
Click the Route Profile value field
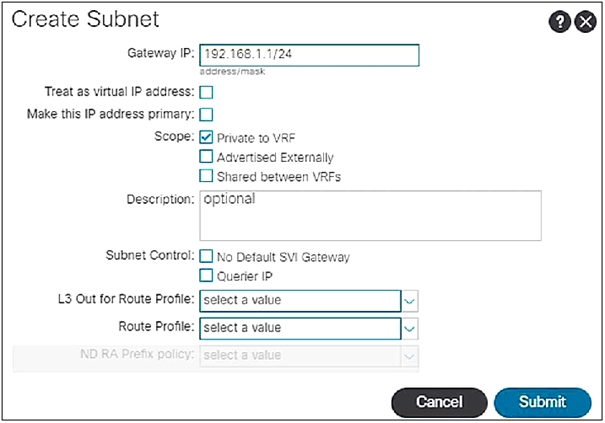299,327
